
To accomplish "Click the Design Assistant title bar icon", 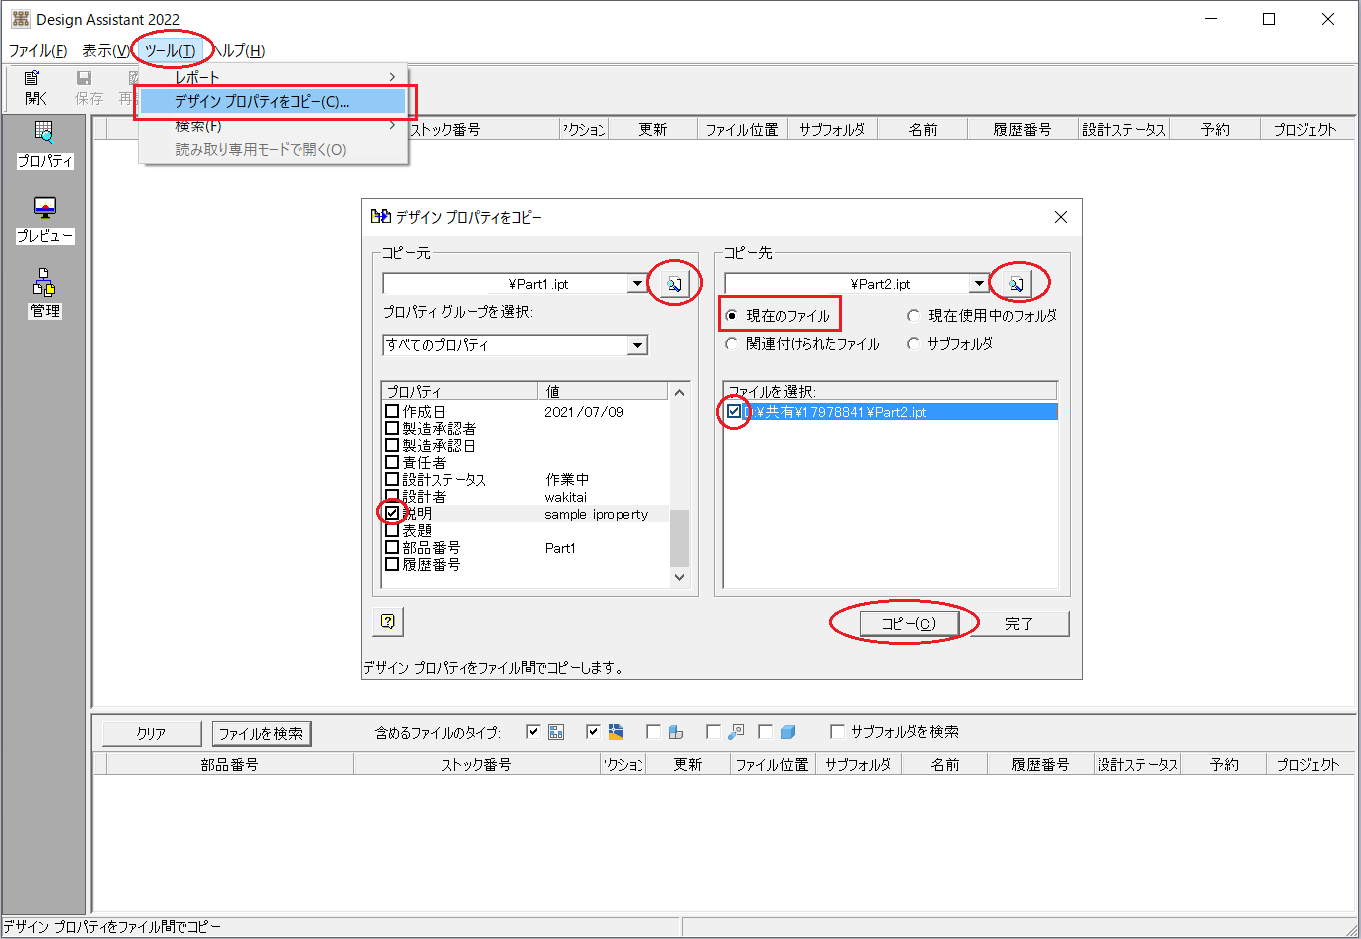I will (20, 19).
